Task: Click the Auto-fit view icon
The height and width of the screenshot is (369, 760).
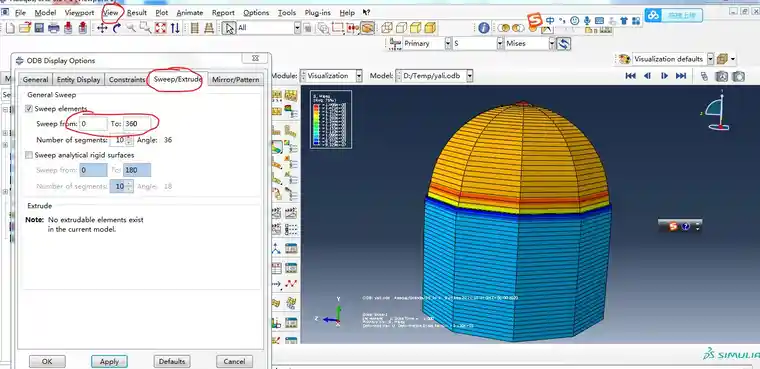Action: (x=160, y=28)
